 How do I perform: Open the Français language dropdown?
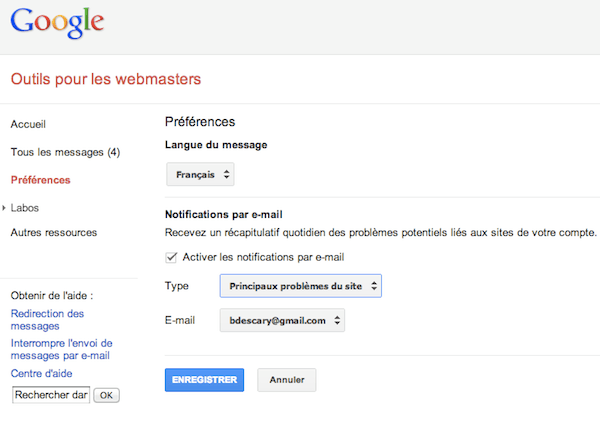(200, 175)
